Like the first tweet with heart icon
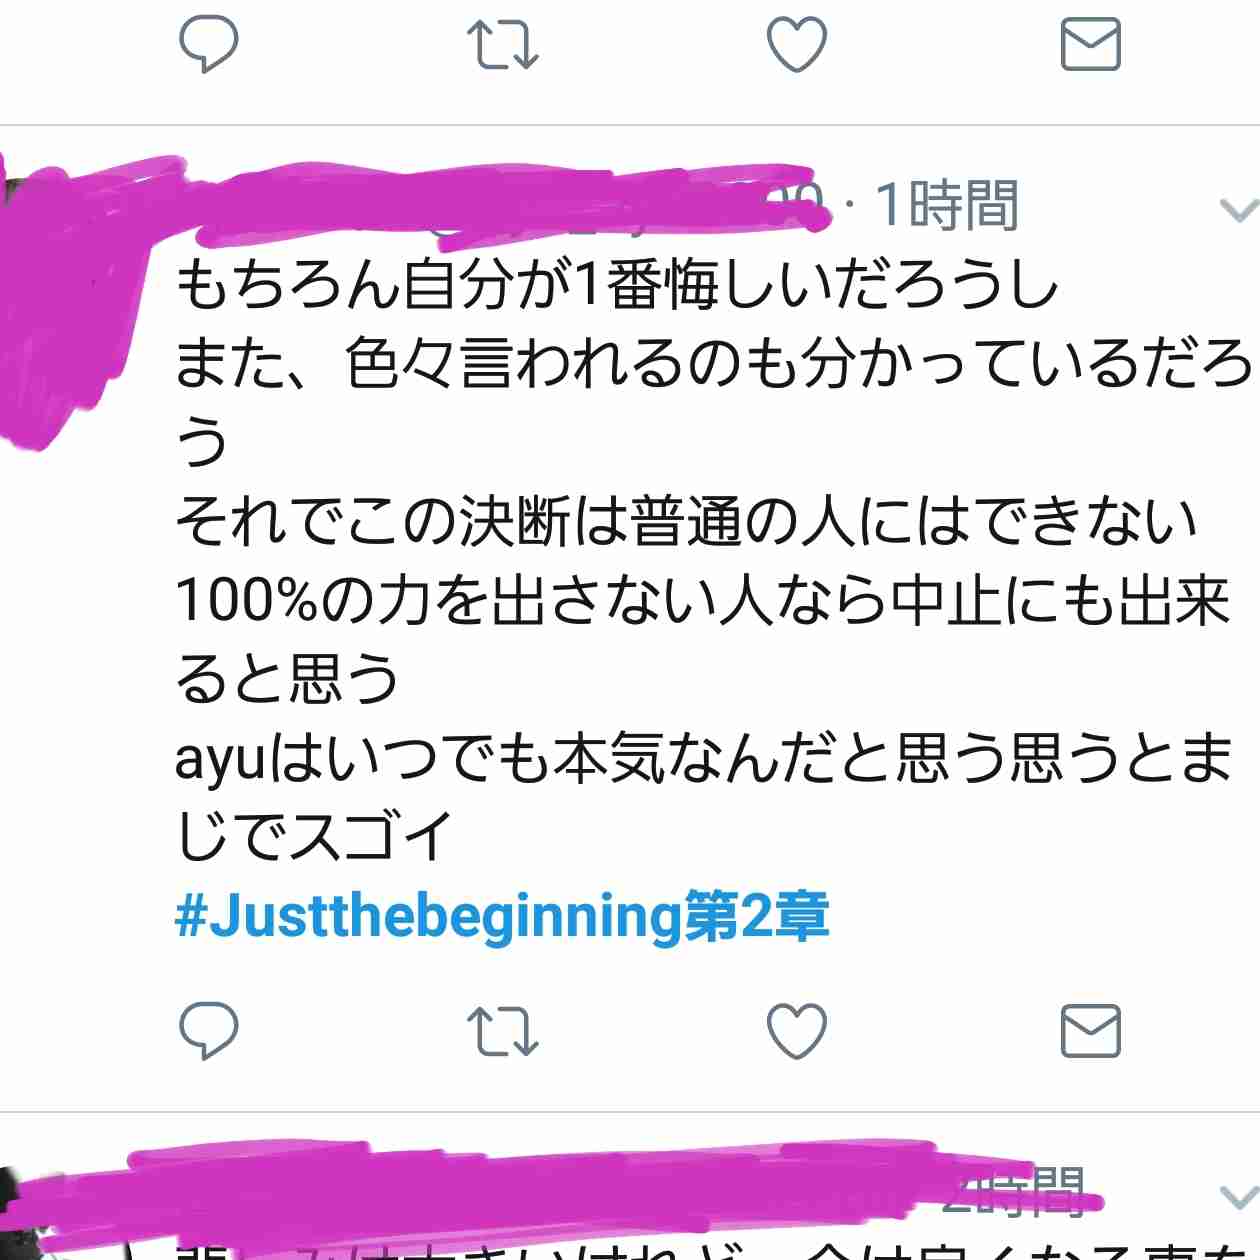 coord(797,45)
